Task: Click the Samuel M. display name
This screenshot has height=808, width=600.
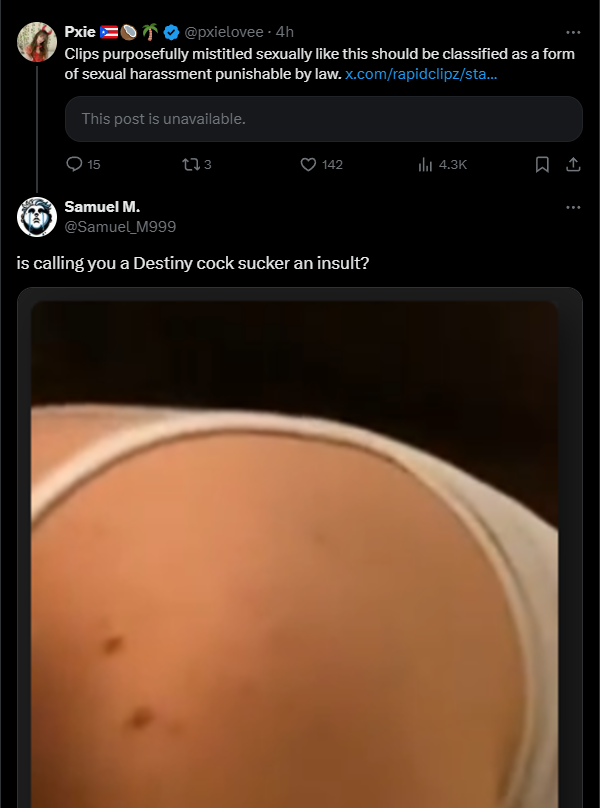Action: 102,207
